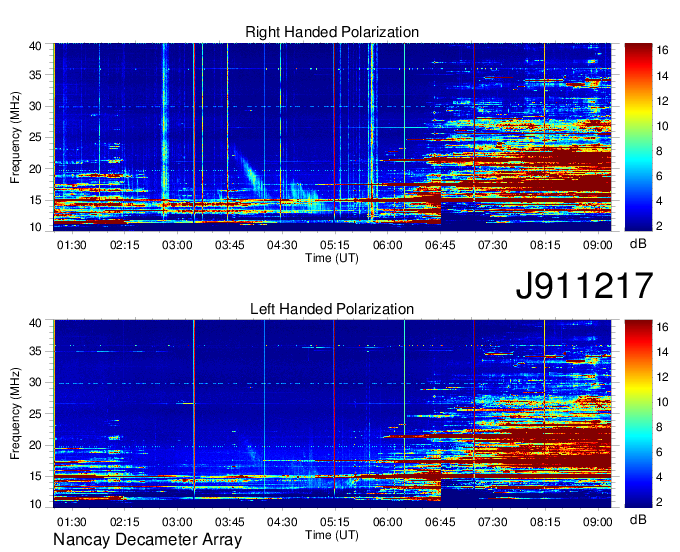Click the top plot's 25 MHz tick label
Viewport: 680px width, 552px height.
tap(35, 137)
